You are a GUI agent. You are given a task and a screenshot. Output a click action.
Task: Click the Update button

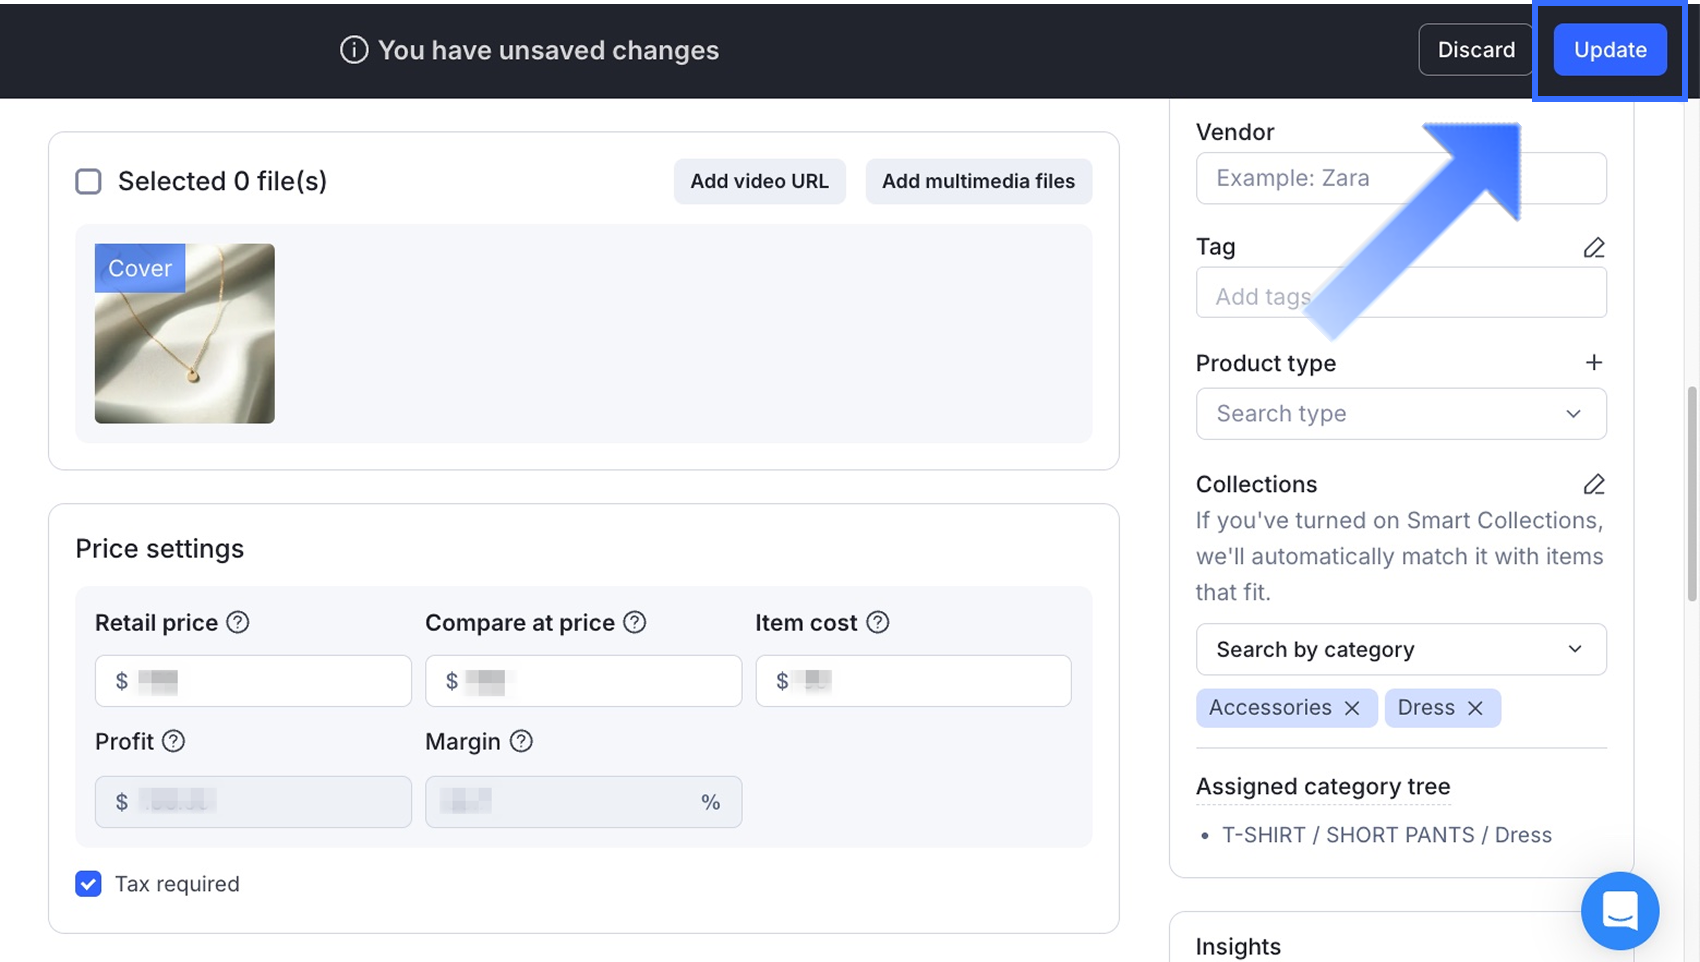point(1609,50)
